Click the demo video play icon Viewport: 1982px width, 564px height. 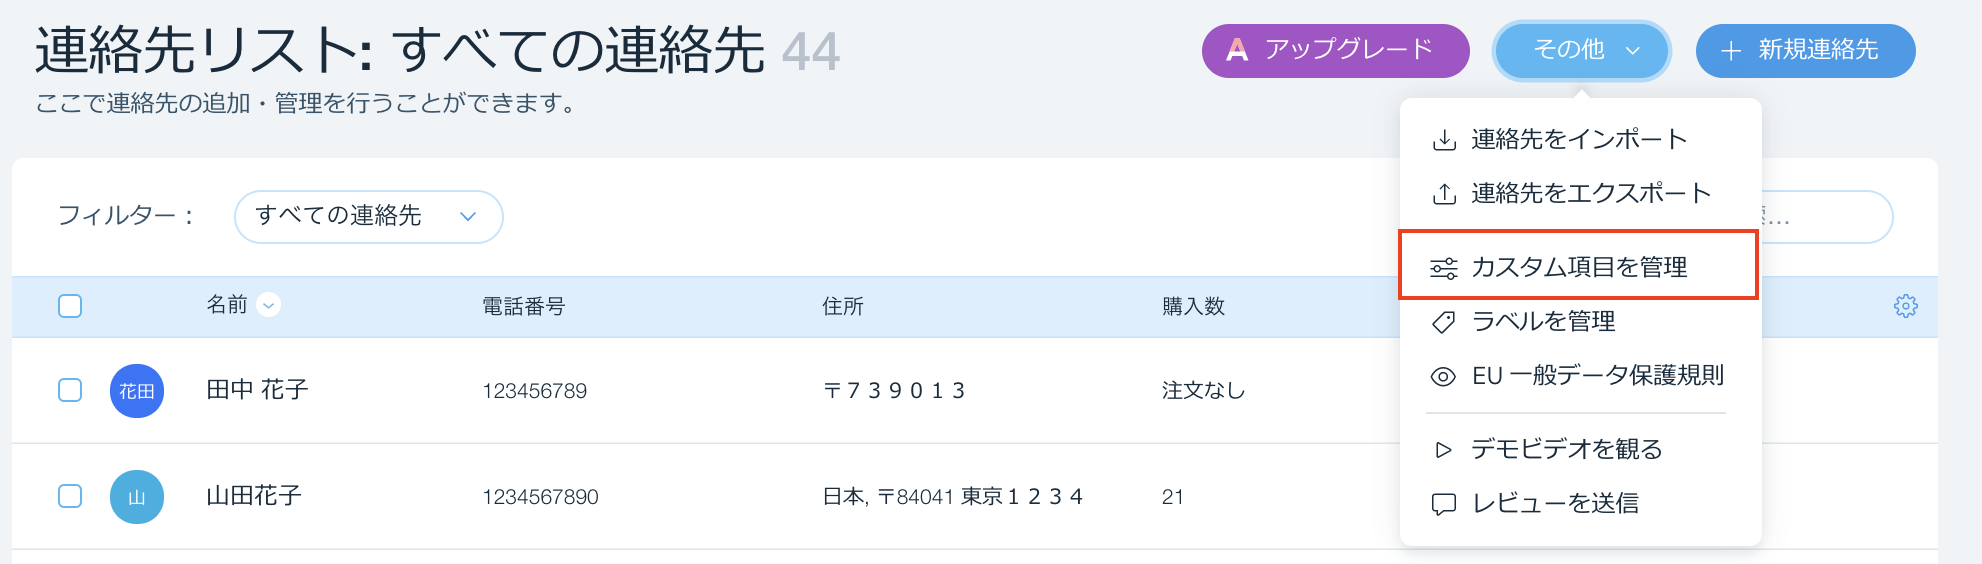[x=1443, y=450]
